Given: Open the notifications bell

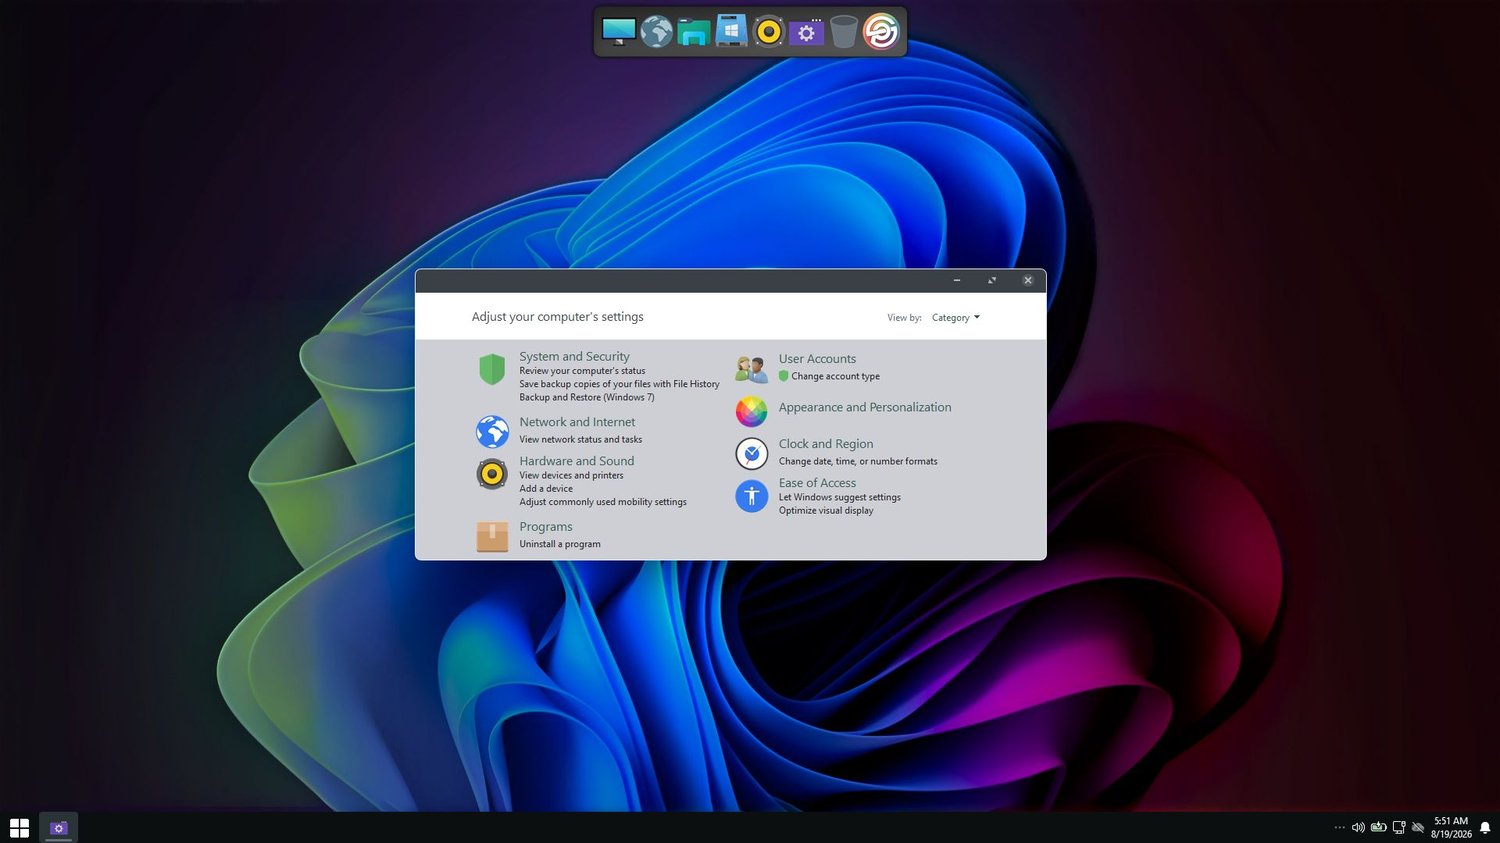Looking at the screenshot, I should [x=1485, y=828].
